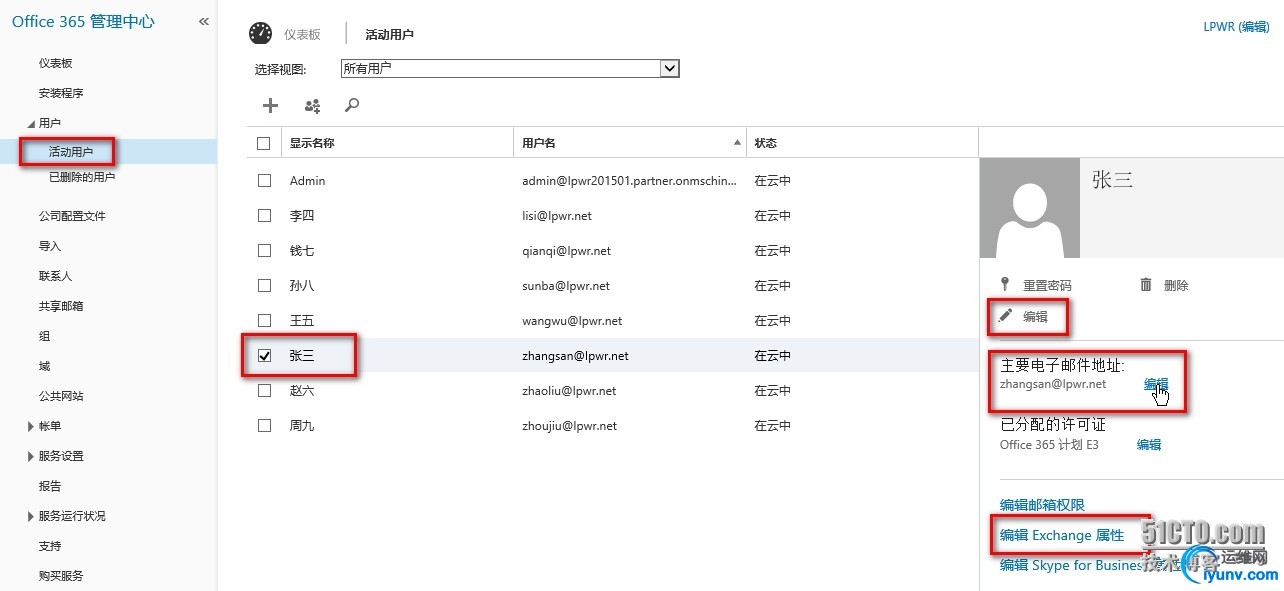This screenshot has height=591, width=1284.
Task: Select the lisi@lpwr.net username cell
Action: (557, 216)
